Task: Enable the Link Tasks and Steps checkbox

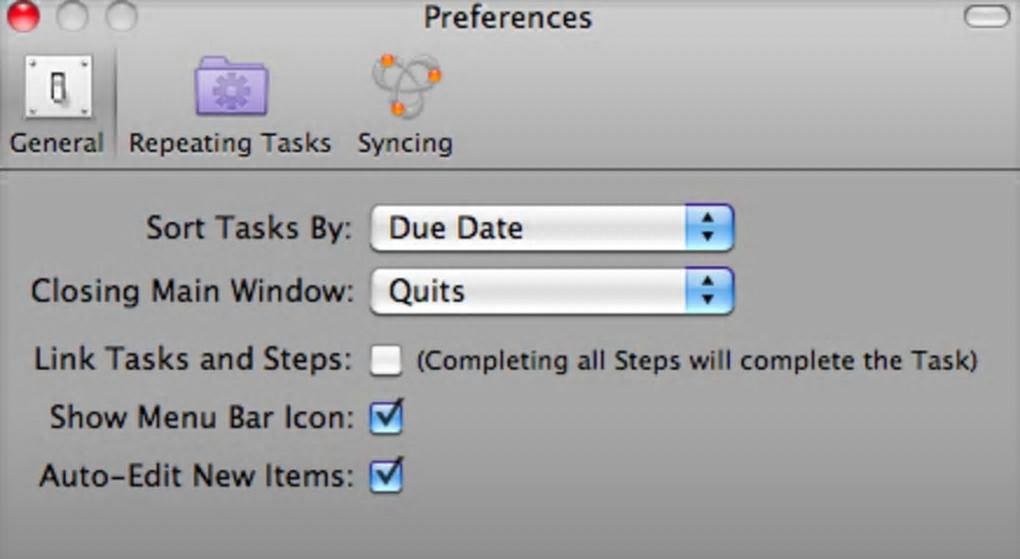Action: [386, 360]
